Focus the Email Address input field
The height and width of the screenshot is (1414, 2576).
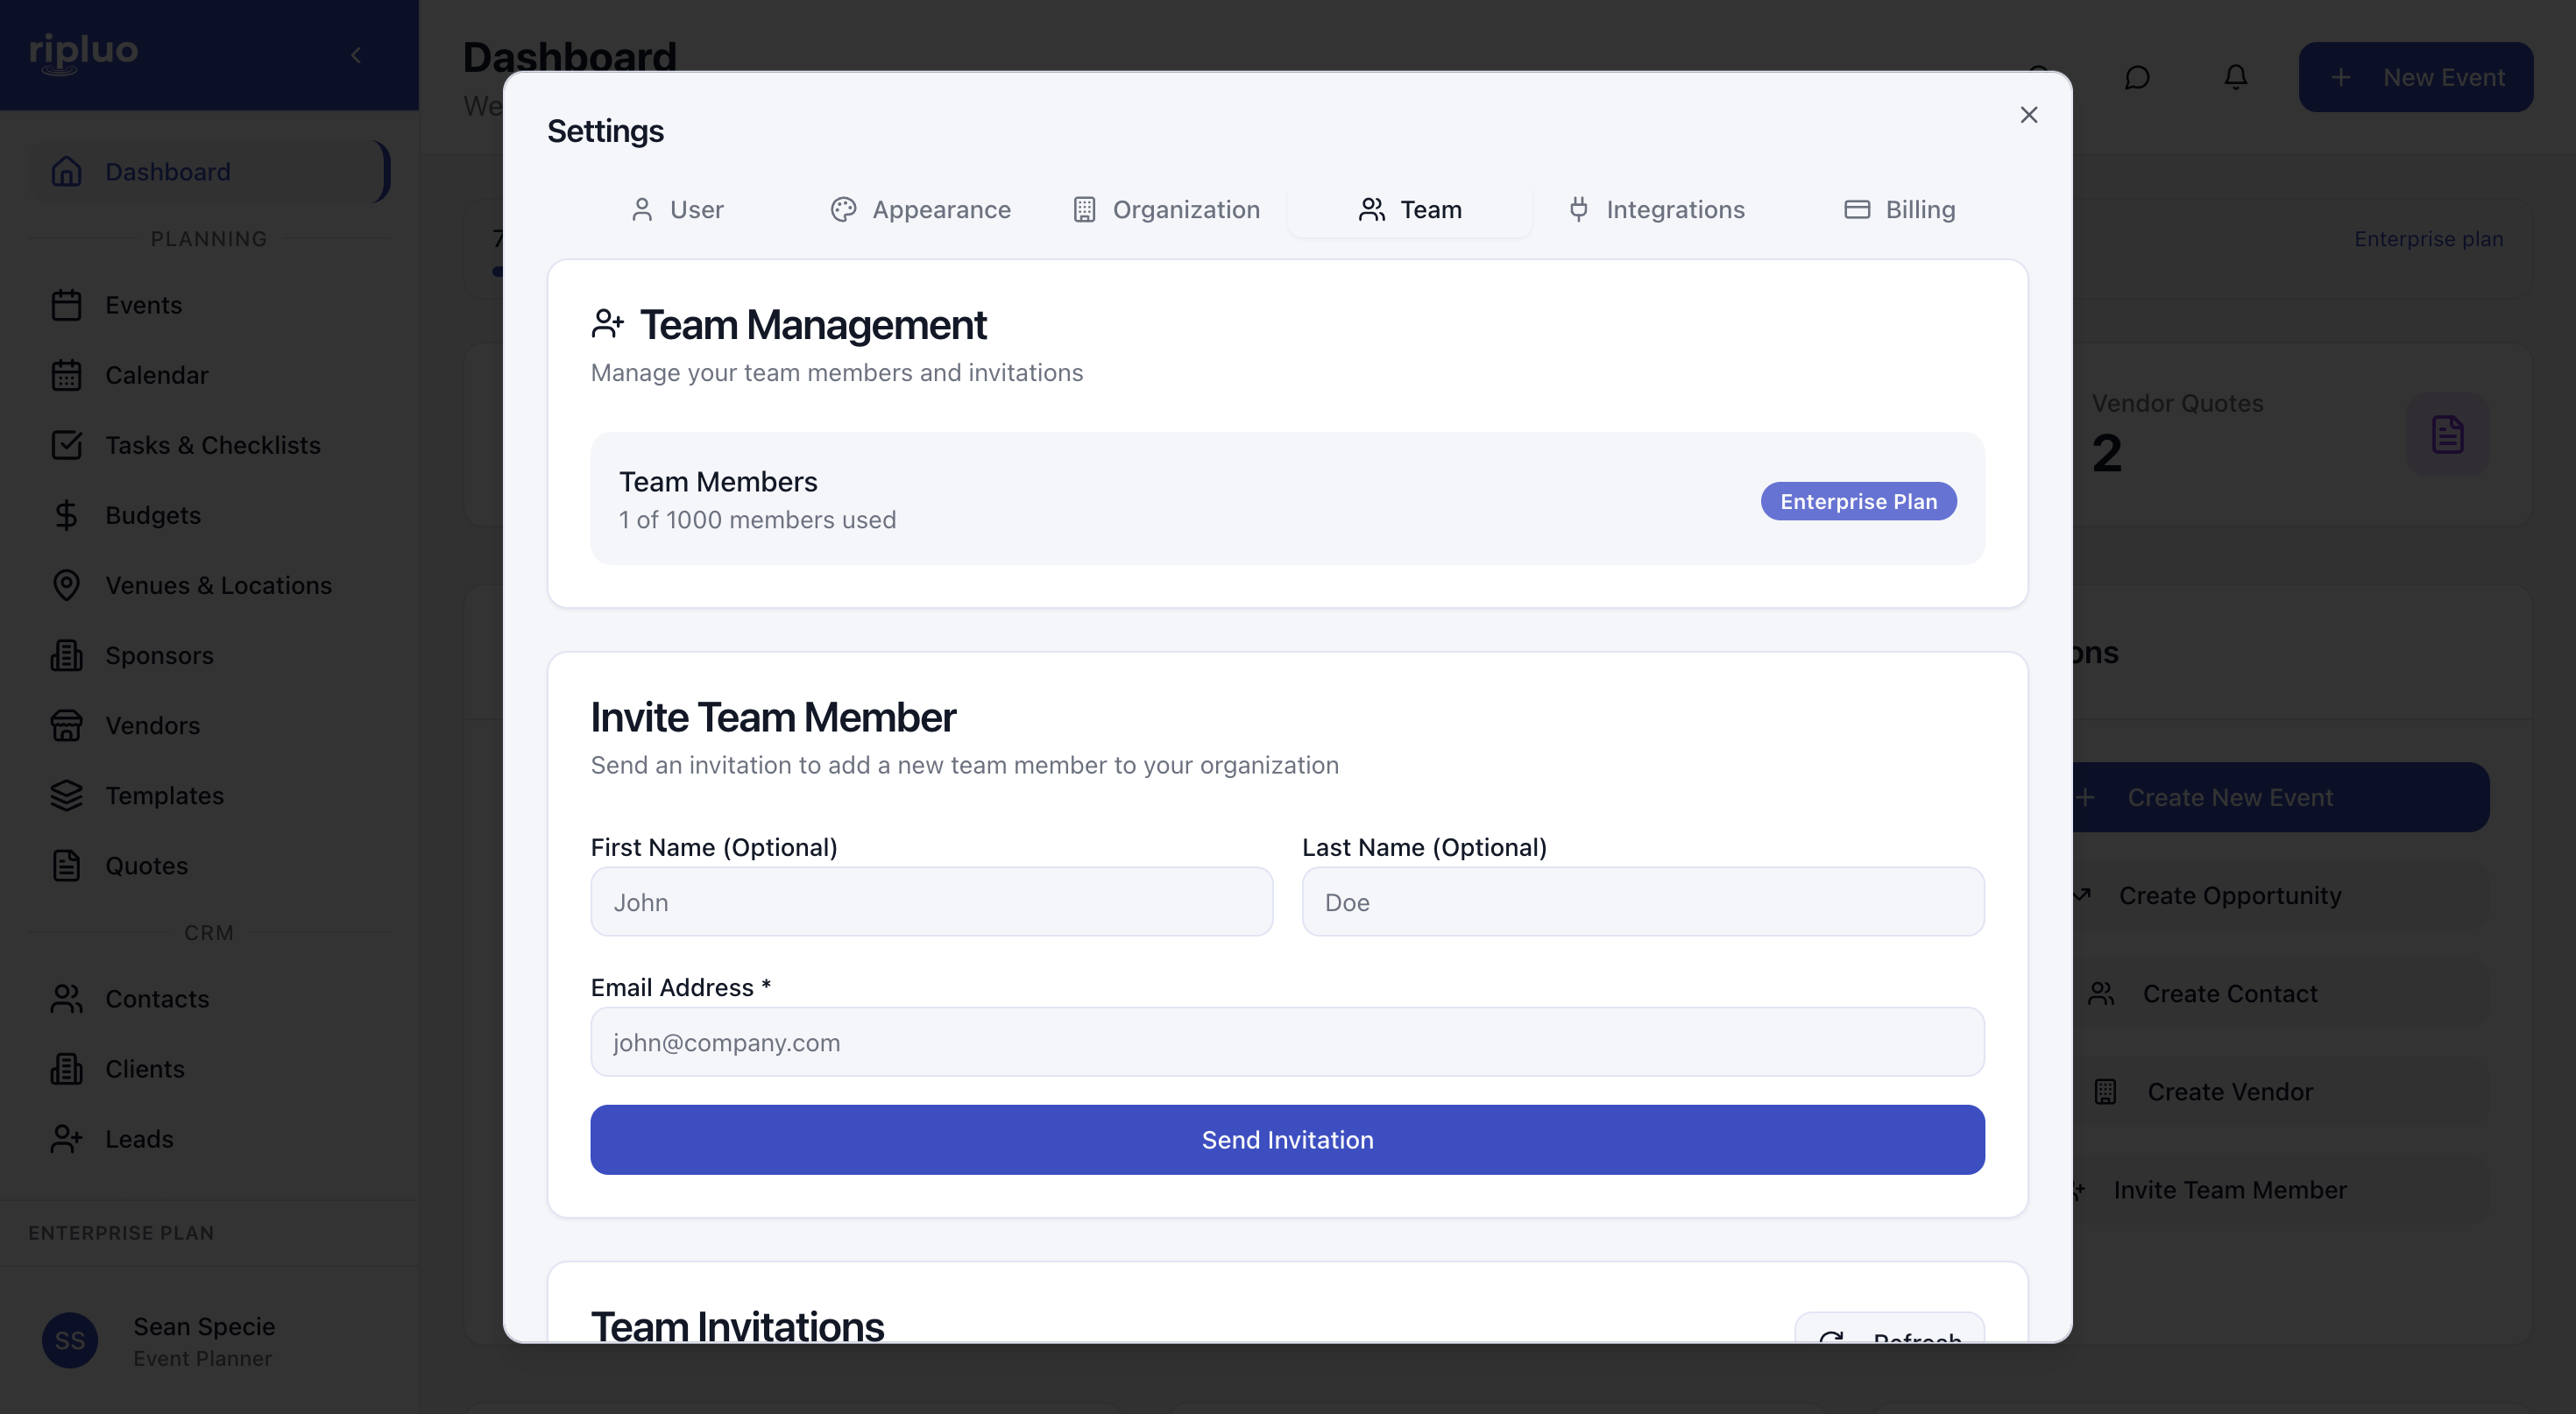click(x=1287, y=1042)
